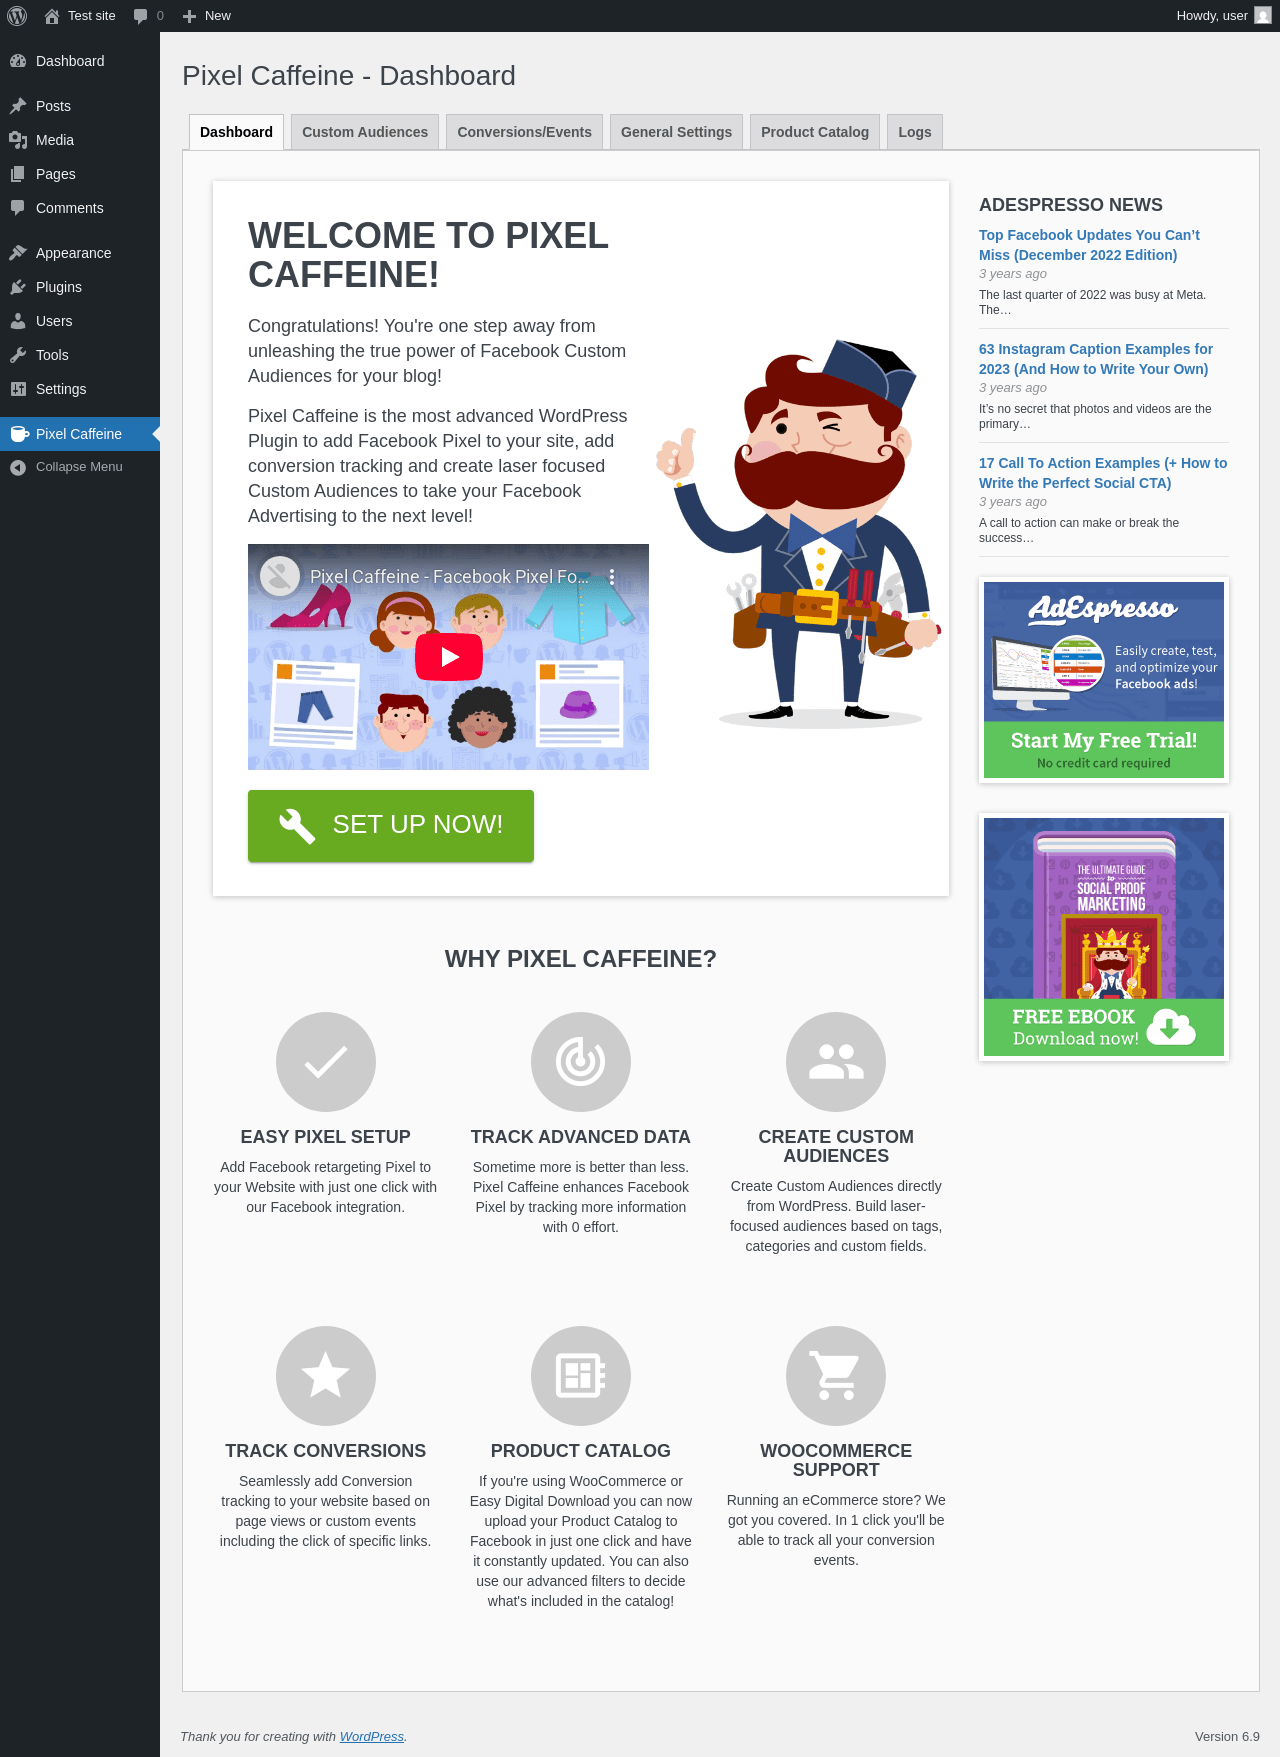Open the Product Catalog tab
The width and height of the screenshot is (1280, 1757).
point(815,132)
